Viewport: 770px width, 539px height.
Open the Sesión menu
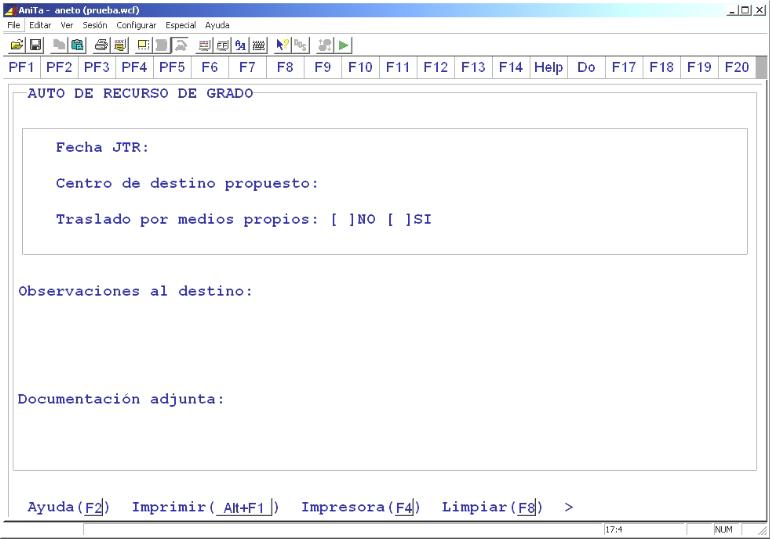point(95,24)
